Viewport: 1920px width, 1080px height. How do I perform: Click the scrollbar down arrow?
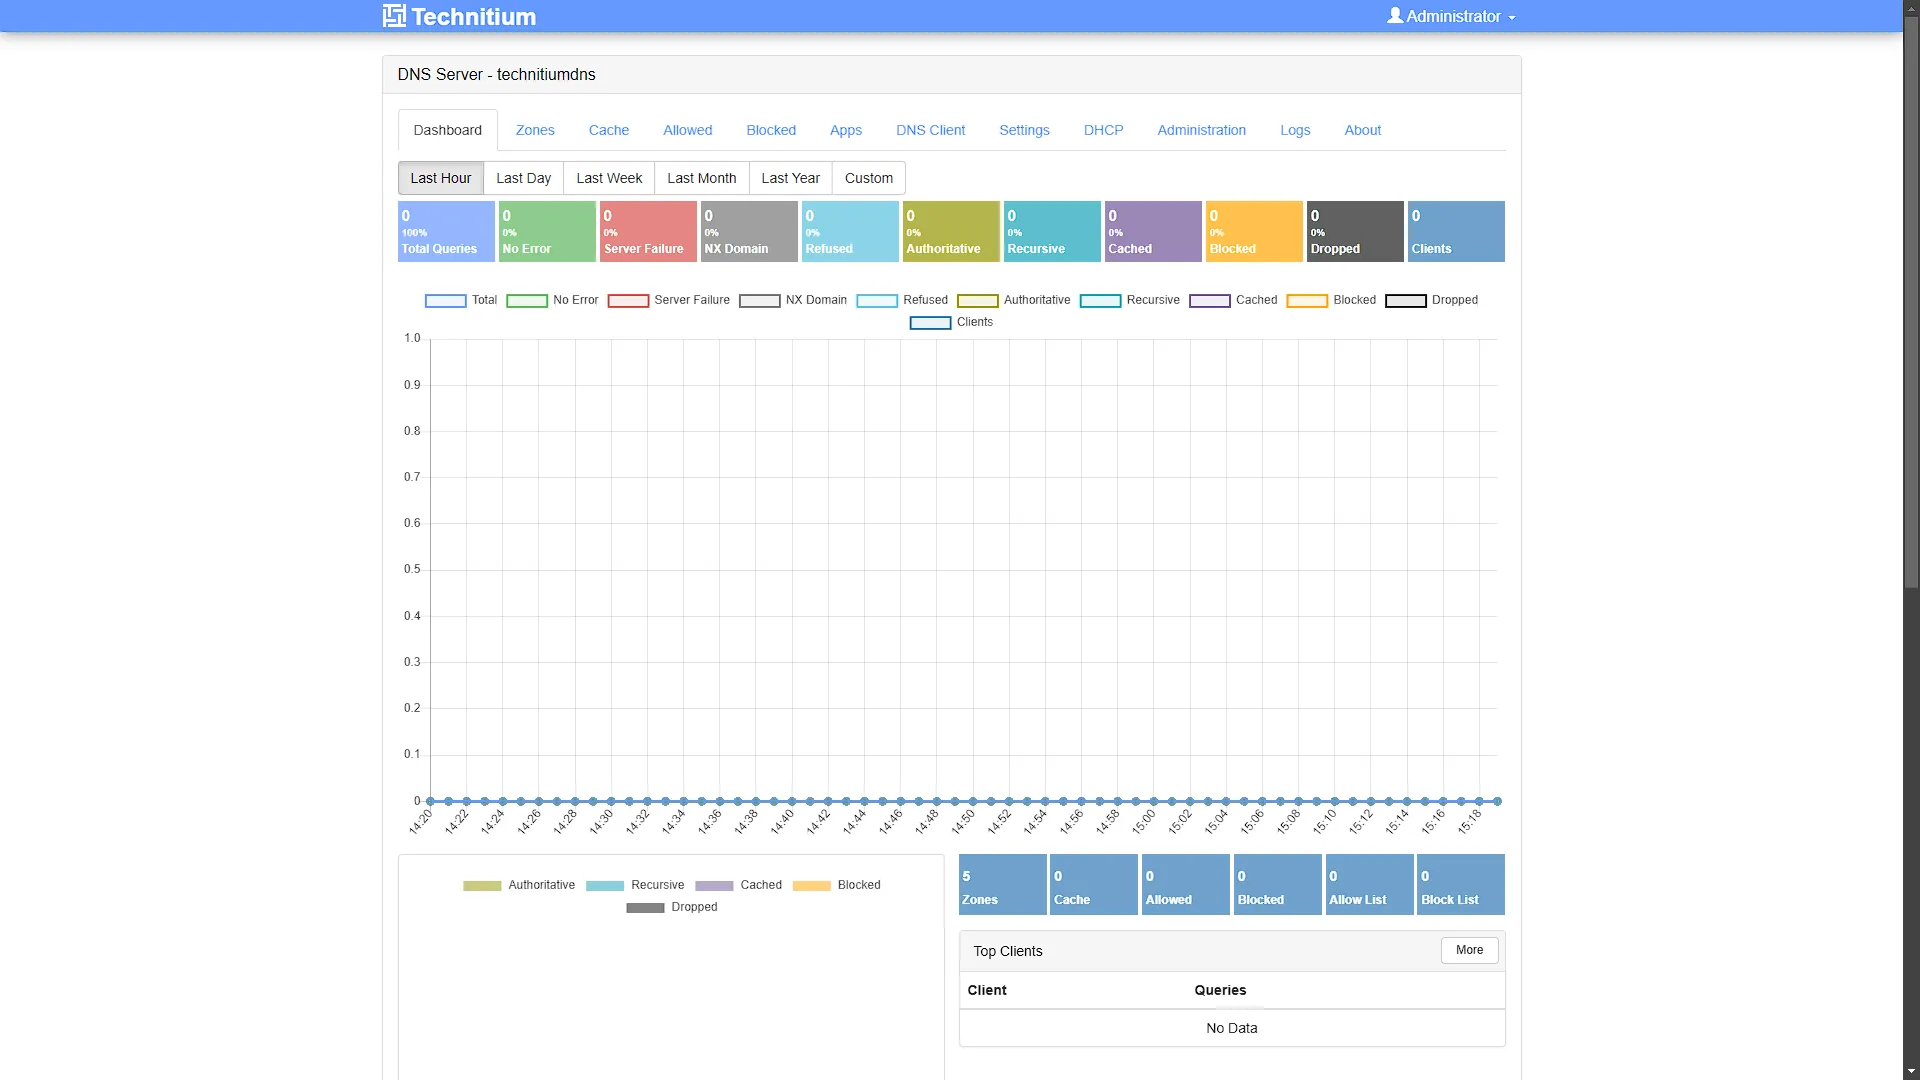[1911, 1072]
